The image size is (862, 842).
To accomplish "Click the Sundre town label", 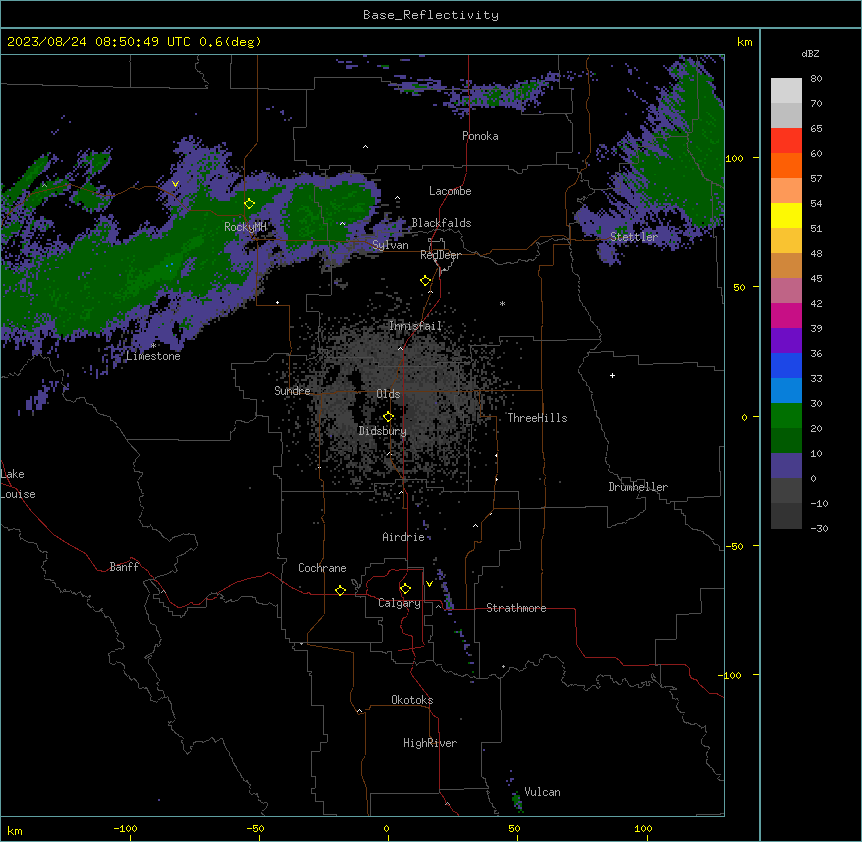I will (x=292, y=391).
